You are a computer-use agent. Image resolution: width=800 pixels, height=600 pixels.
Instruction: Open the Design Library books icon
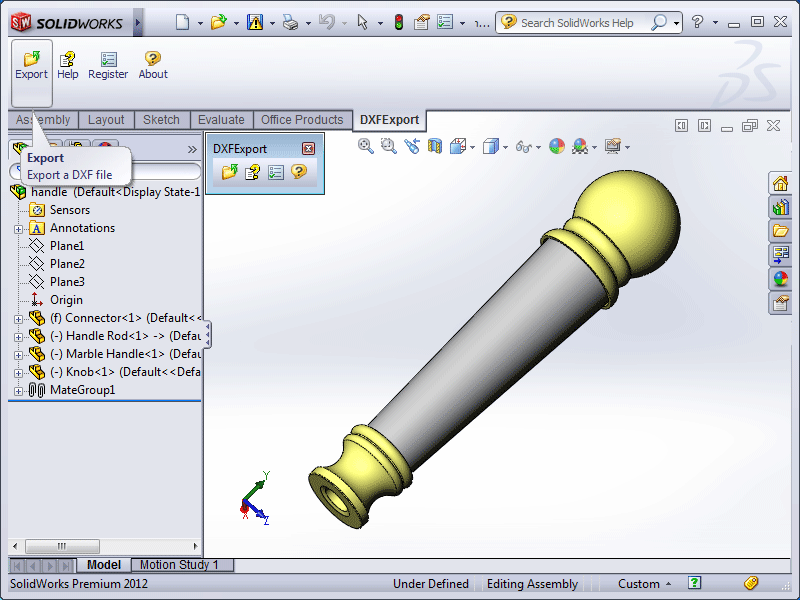coord(781,207)
